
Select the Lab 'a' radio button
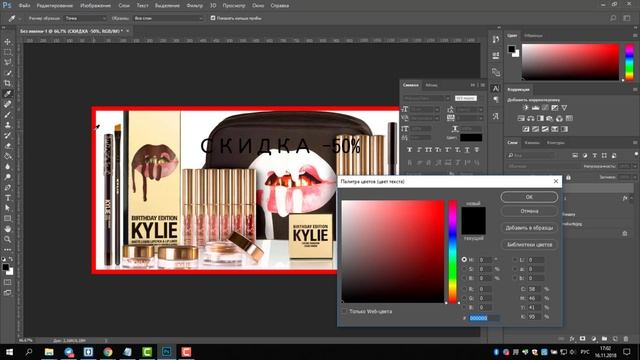[515, 269]
